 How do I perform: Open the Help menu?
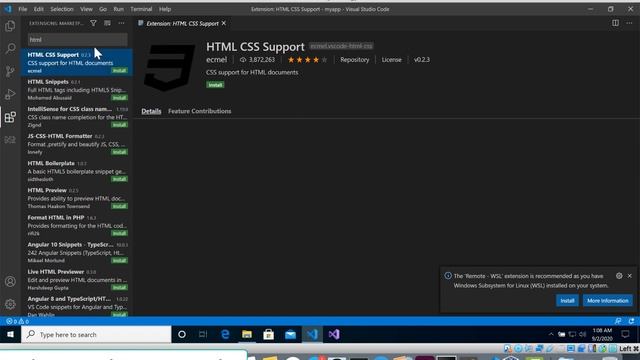165,9
